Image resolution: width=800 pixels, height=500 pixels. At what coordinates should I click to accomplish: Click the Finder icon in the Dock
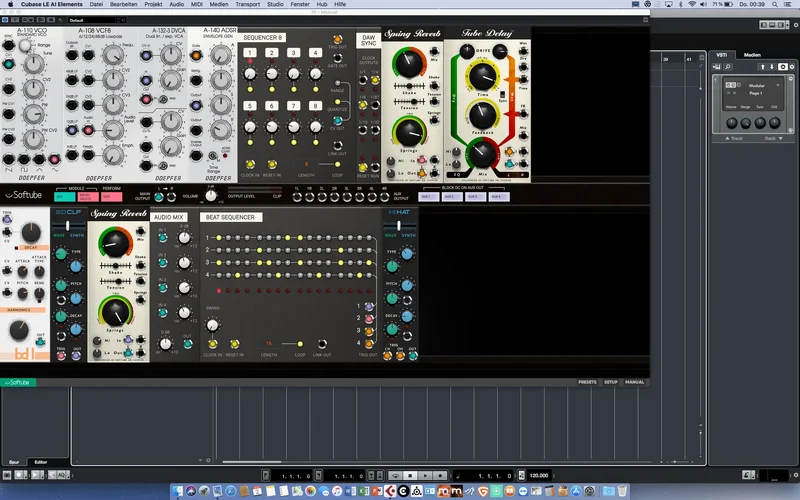(182, 491)
